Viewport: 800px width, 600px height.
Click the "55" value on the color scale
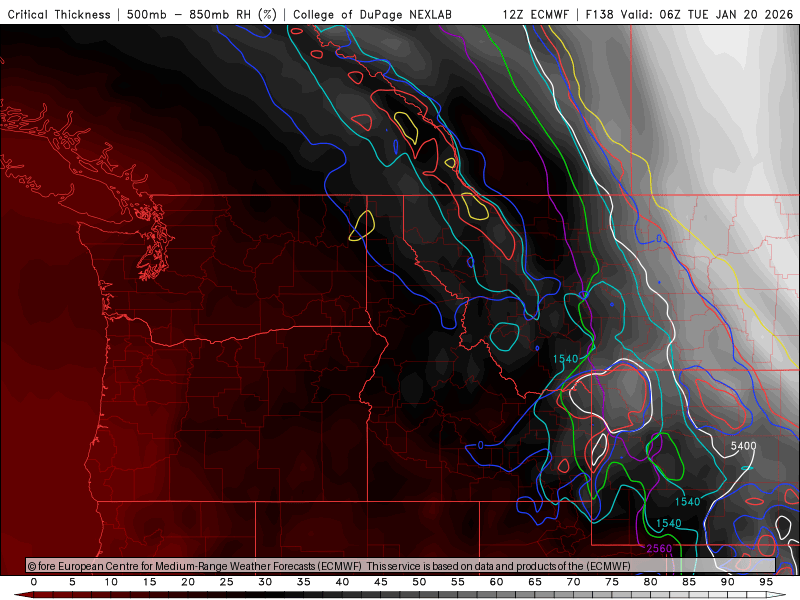click(458, 582)
